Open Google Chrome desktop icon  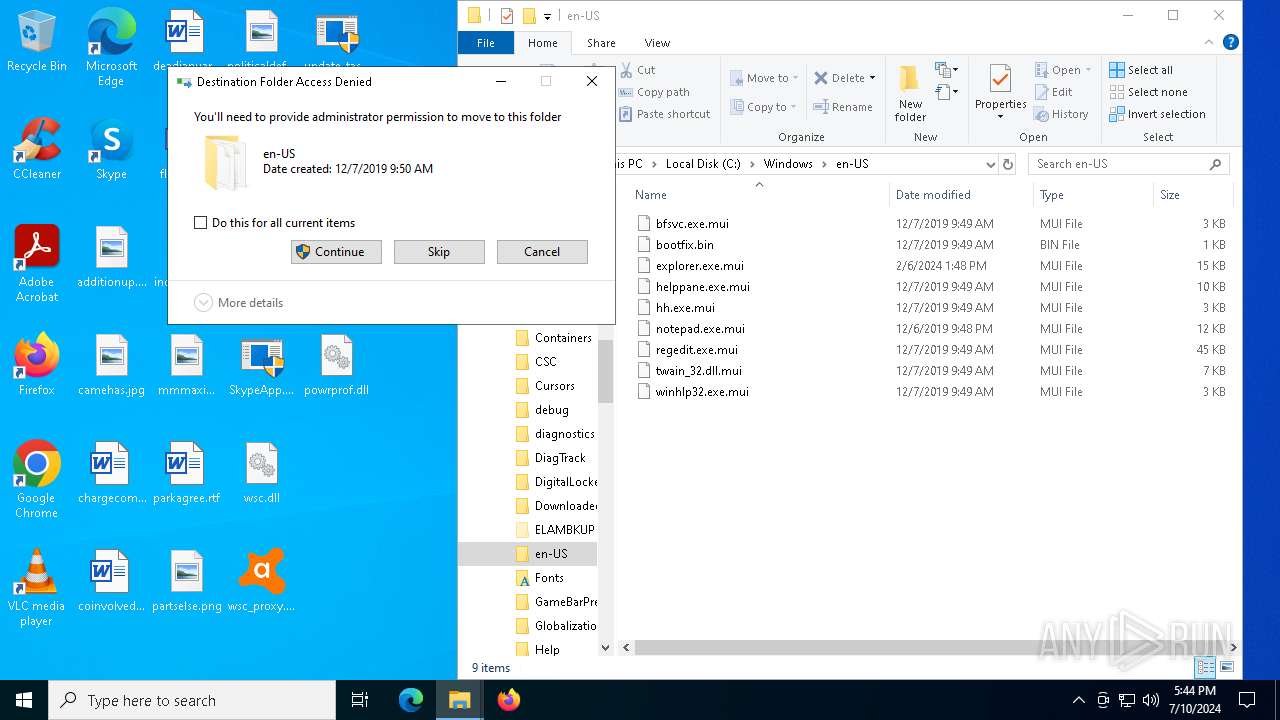click(37, 480)
